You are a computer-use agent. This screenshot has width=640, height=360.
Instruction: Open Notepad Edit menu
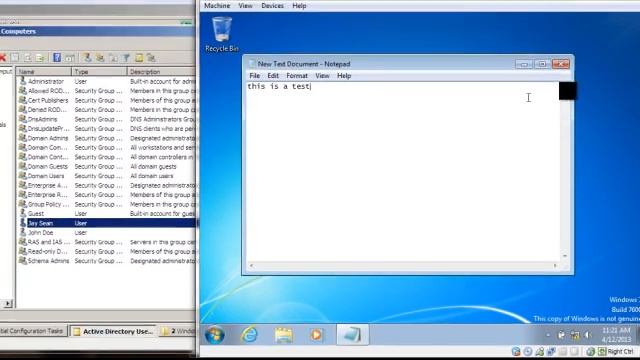[x=273, y=76]
